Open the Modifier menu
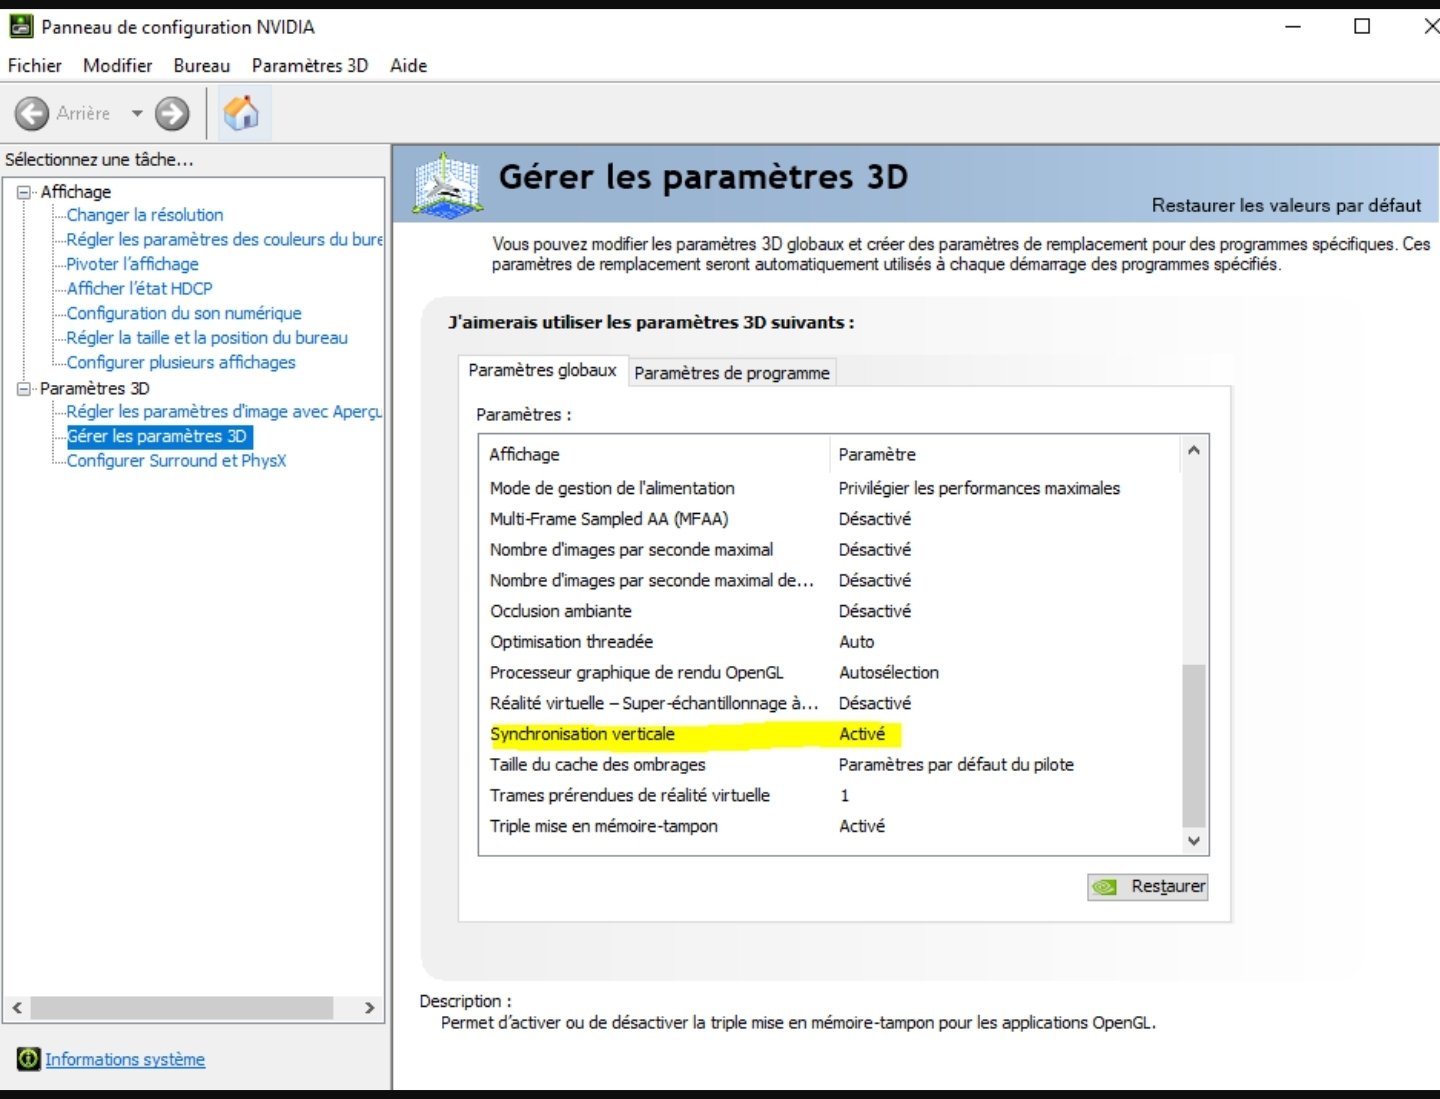This screenshot has width=1440, height=1099. [x=118, y=65]
